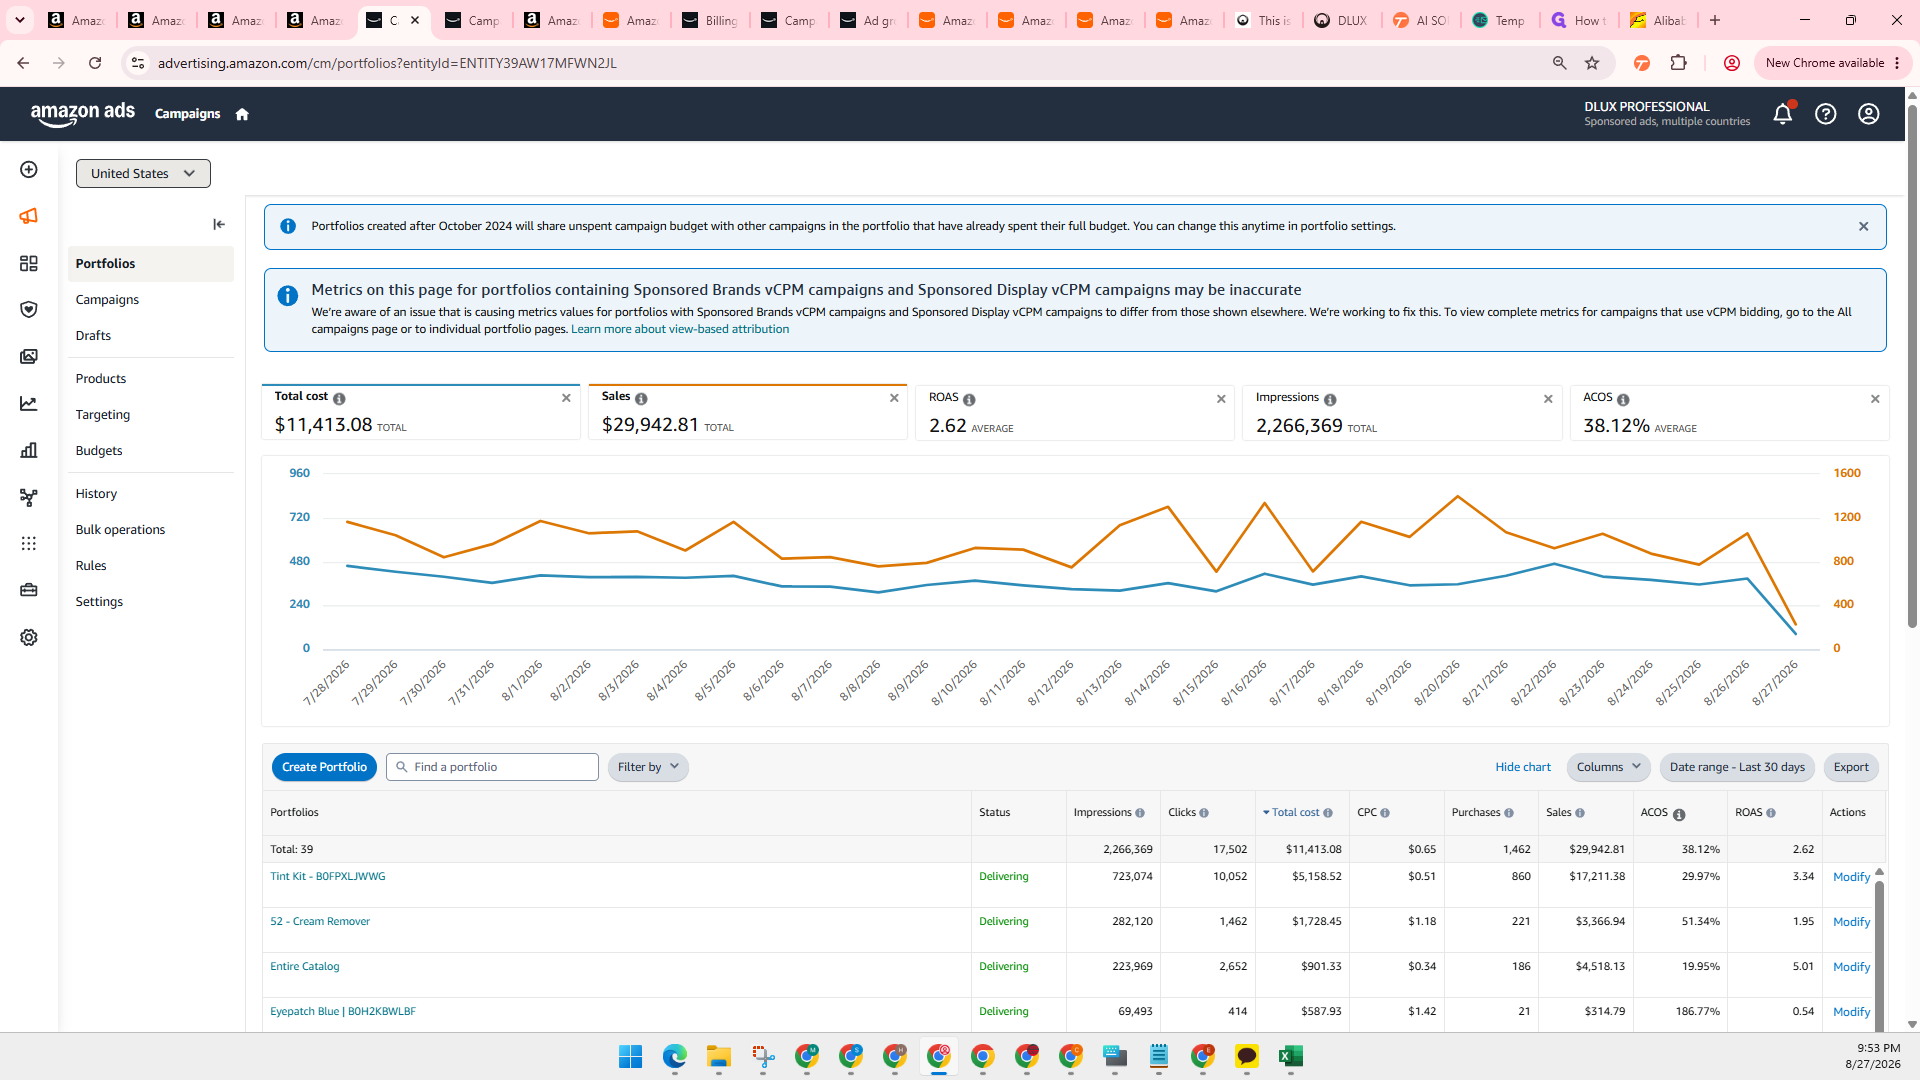1920x1080 pixels.
Task: Open the network nodes icon in left rail
Action: tap(29, 497)
